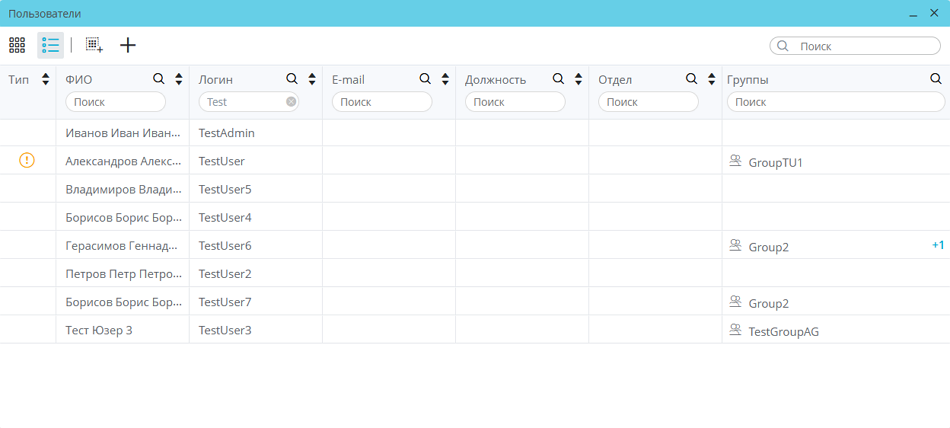This screenshot has height=428, width=950.
Task: Open the GroupTU1 group link
Action: click(x=775, y=162)
